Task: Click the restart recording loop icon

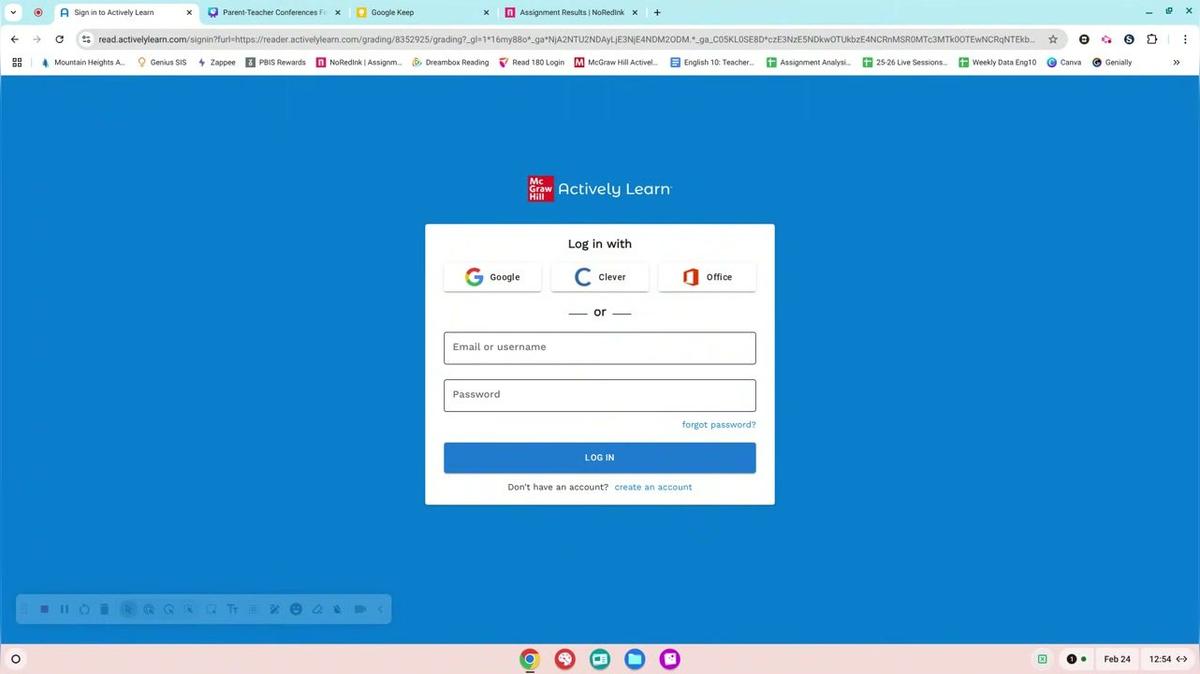Action: [x=84, y=609]
